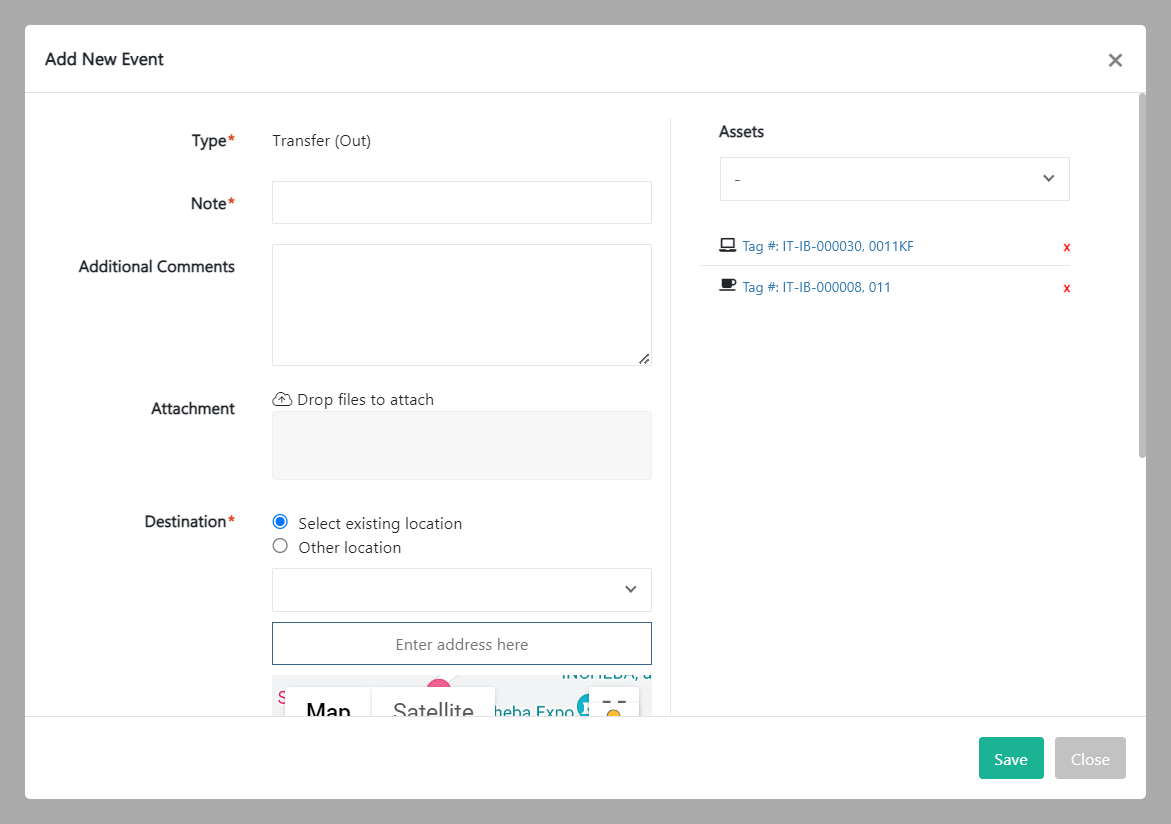The height and width of the screenshot is (824, 1171).
Task: Switch to the Map view tab
Action: coord(328,705)
